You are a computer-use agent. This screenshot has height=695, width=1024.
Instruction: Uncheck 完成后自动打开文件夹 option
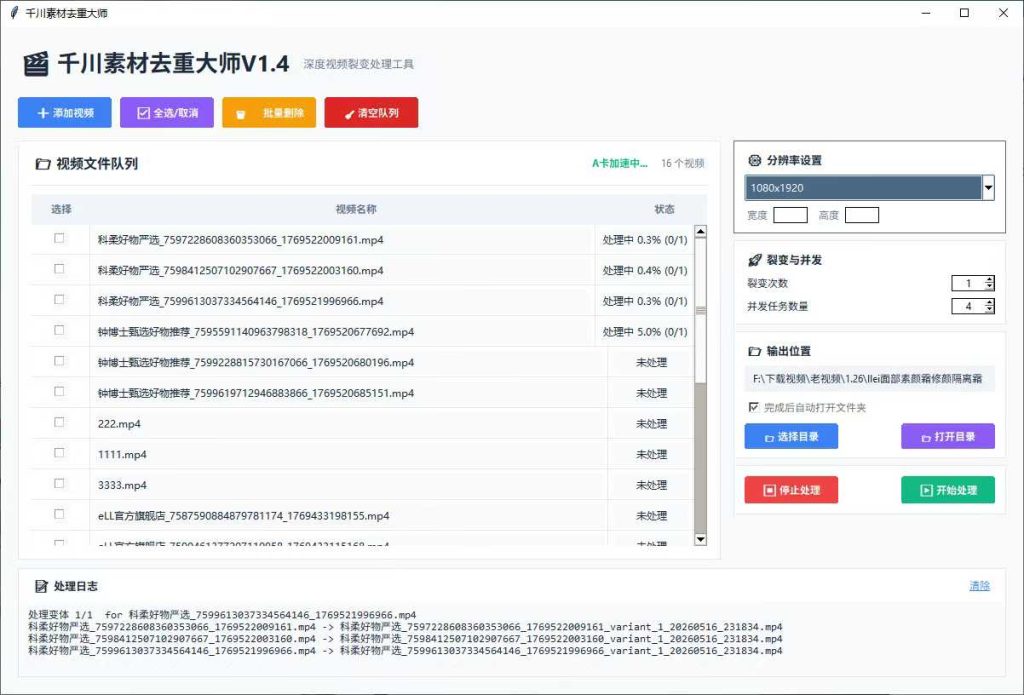click(x=754, y=407)
